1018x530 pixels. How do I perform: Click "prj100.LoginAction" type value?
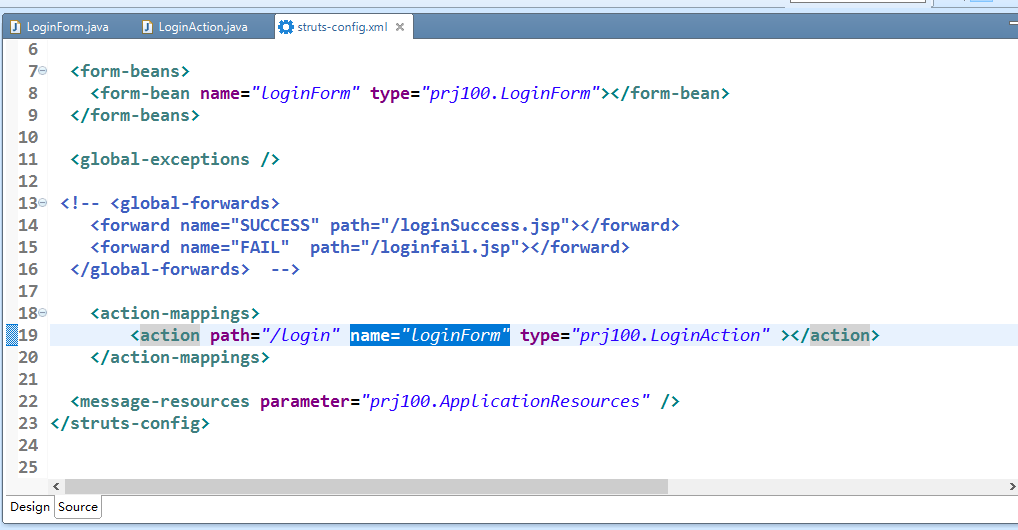[670, 335]
